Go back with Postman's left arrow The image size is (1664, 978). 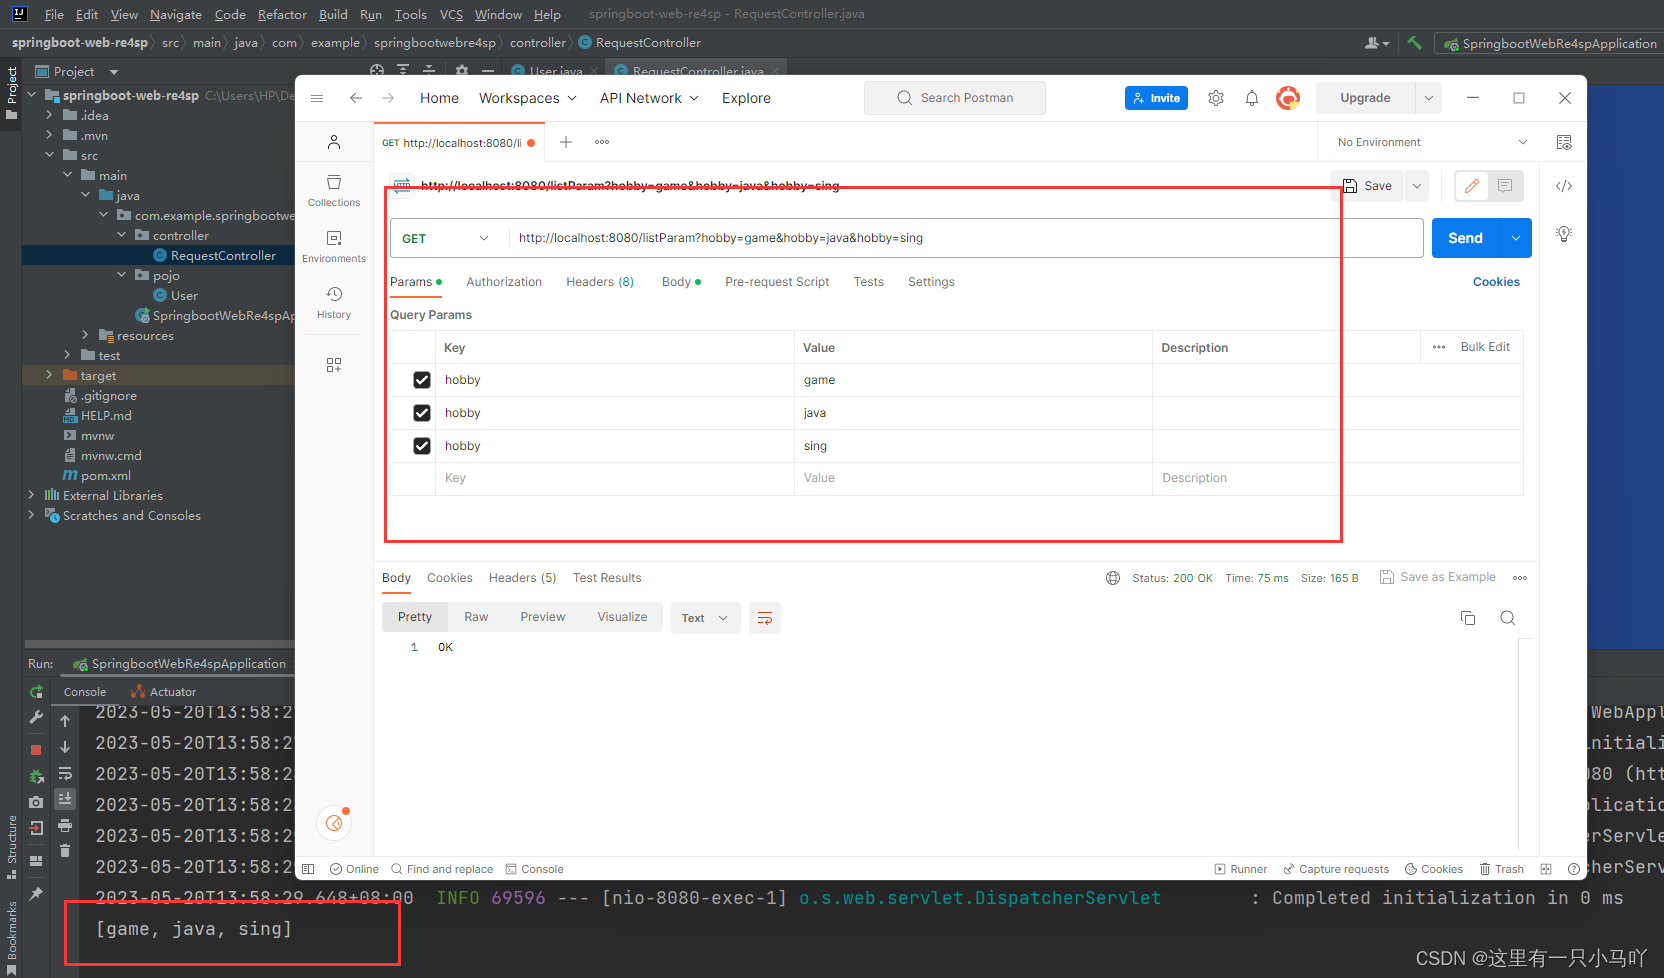pyautogui.click(x=356, y=98)
